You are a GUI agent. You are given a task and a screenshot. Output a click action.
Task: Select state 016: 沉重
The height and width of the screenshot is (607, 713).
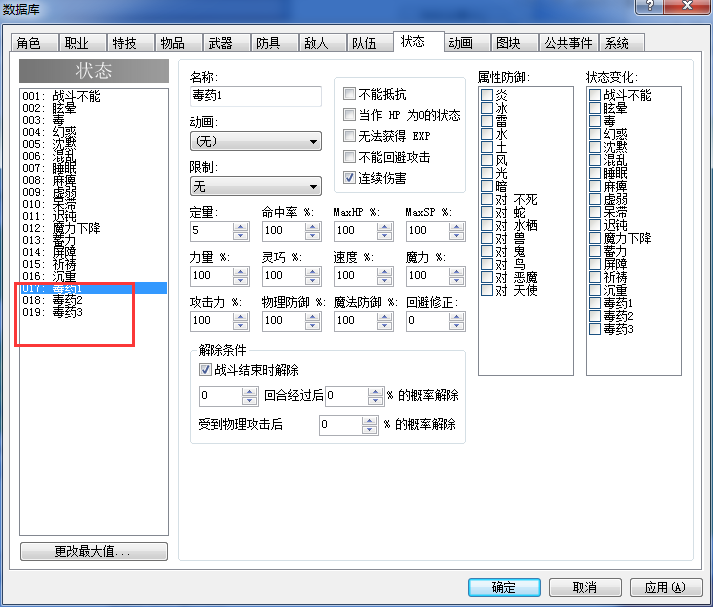94,276
